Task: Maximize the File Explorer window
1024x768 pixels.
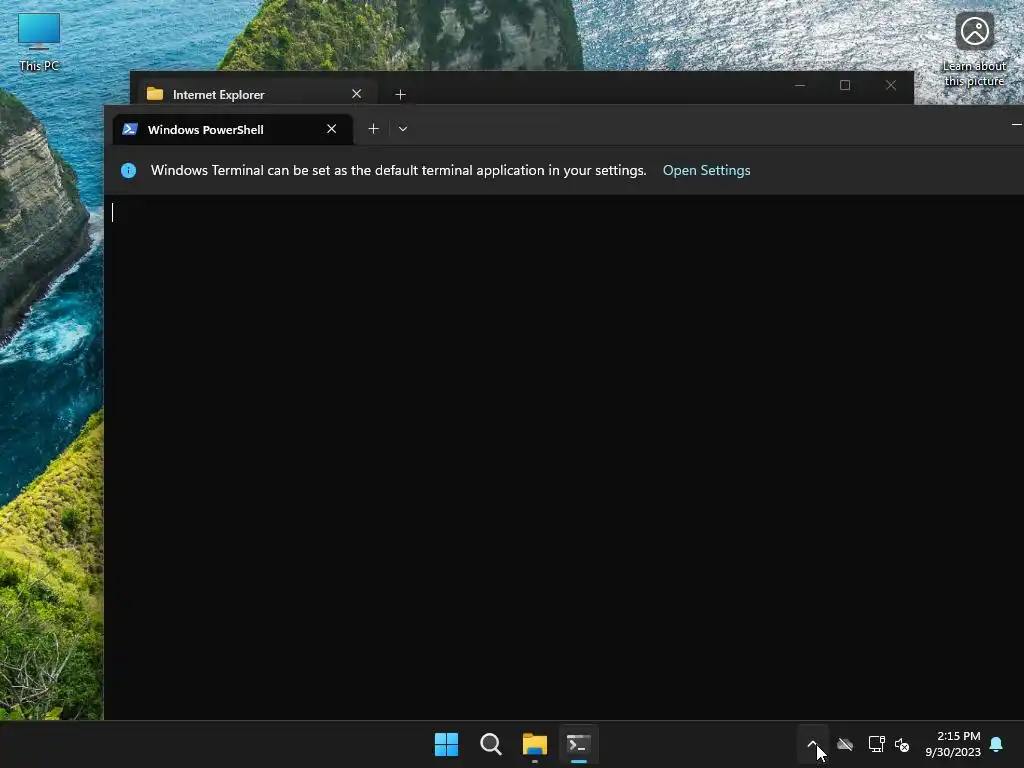Action: [845, 86]
